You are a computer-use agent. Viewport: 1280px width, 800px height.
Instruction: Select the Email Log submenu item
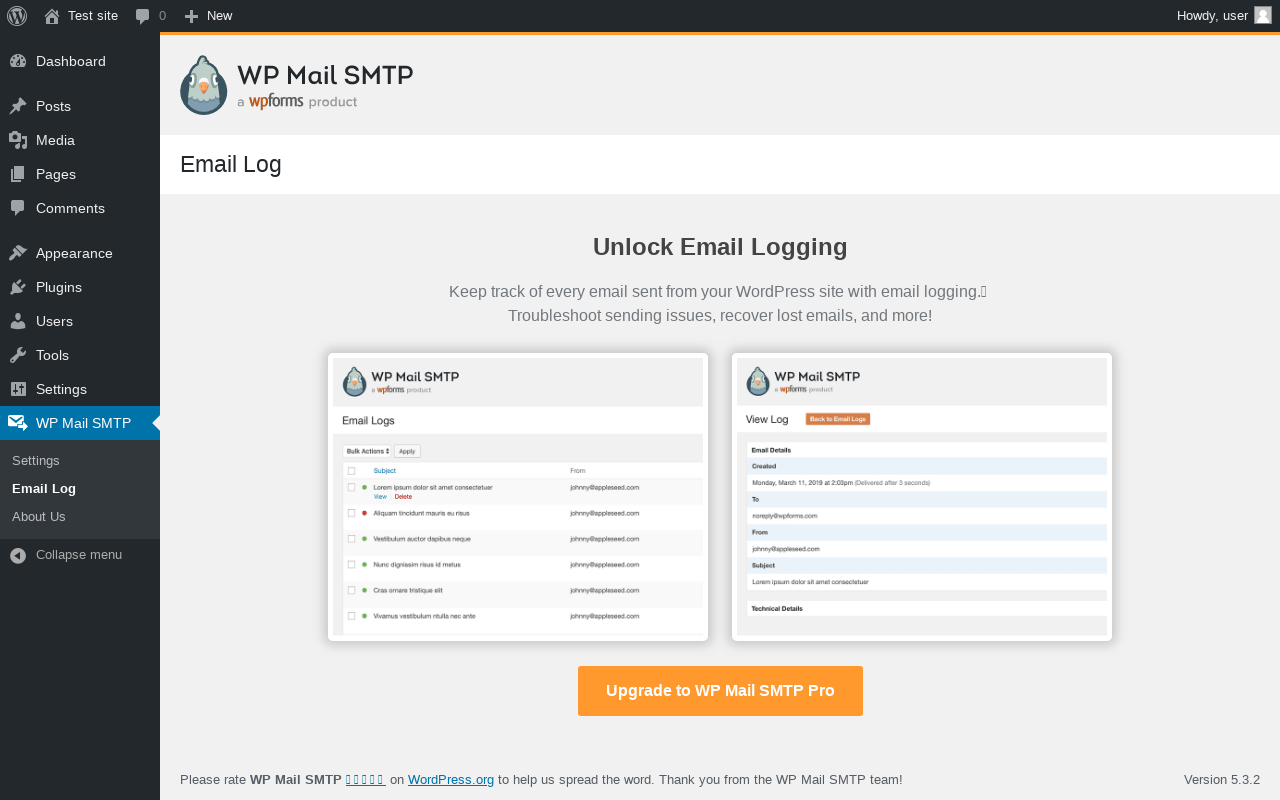coord(80,489)
